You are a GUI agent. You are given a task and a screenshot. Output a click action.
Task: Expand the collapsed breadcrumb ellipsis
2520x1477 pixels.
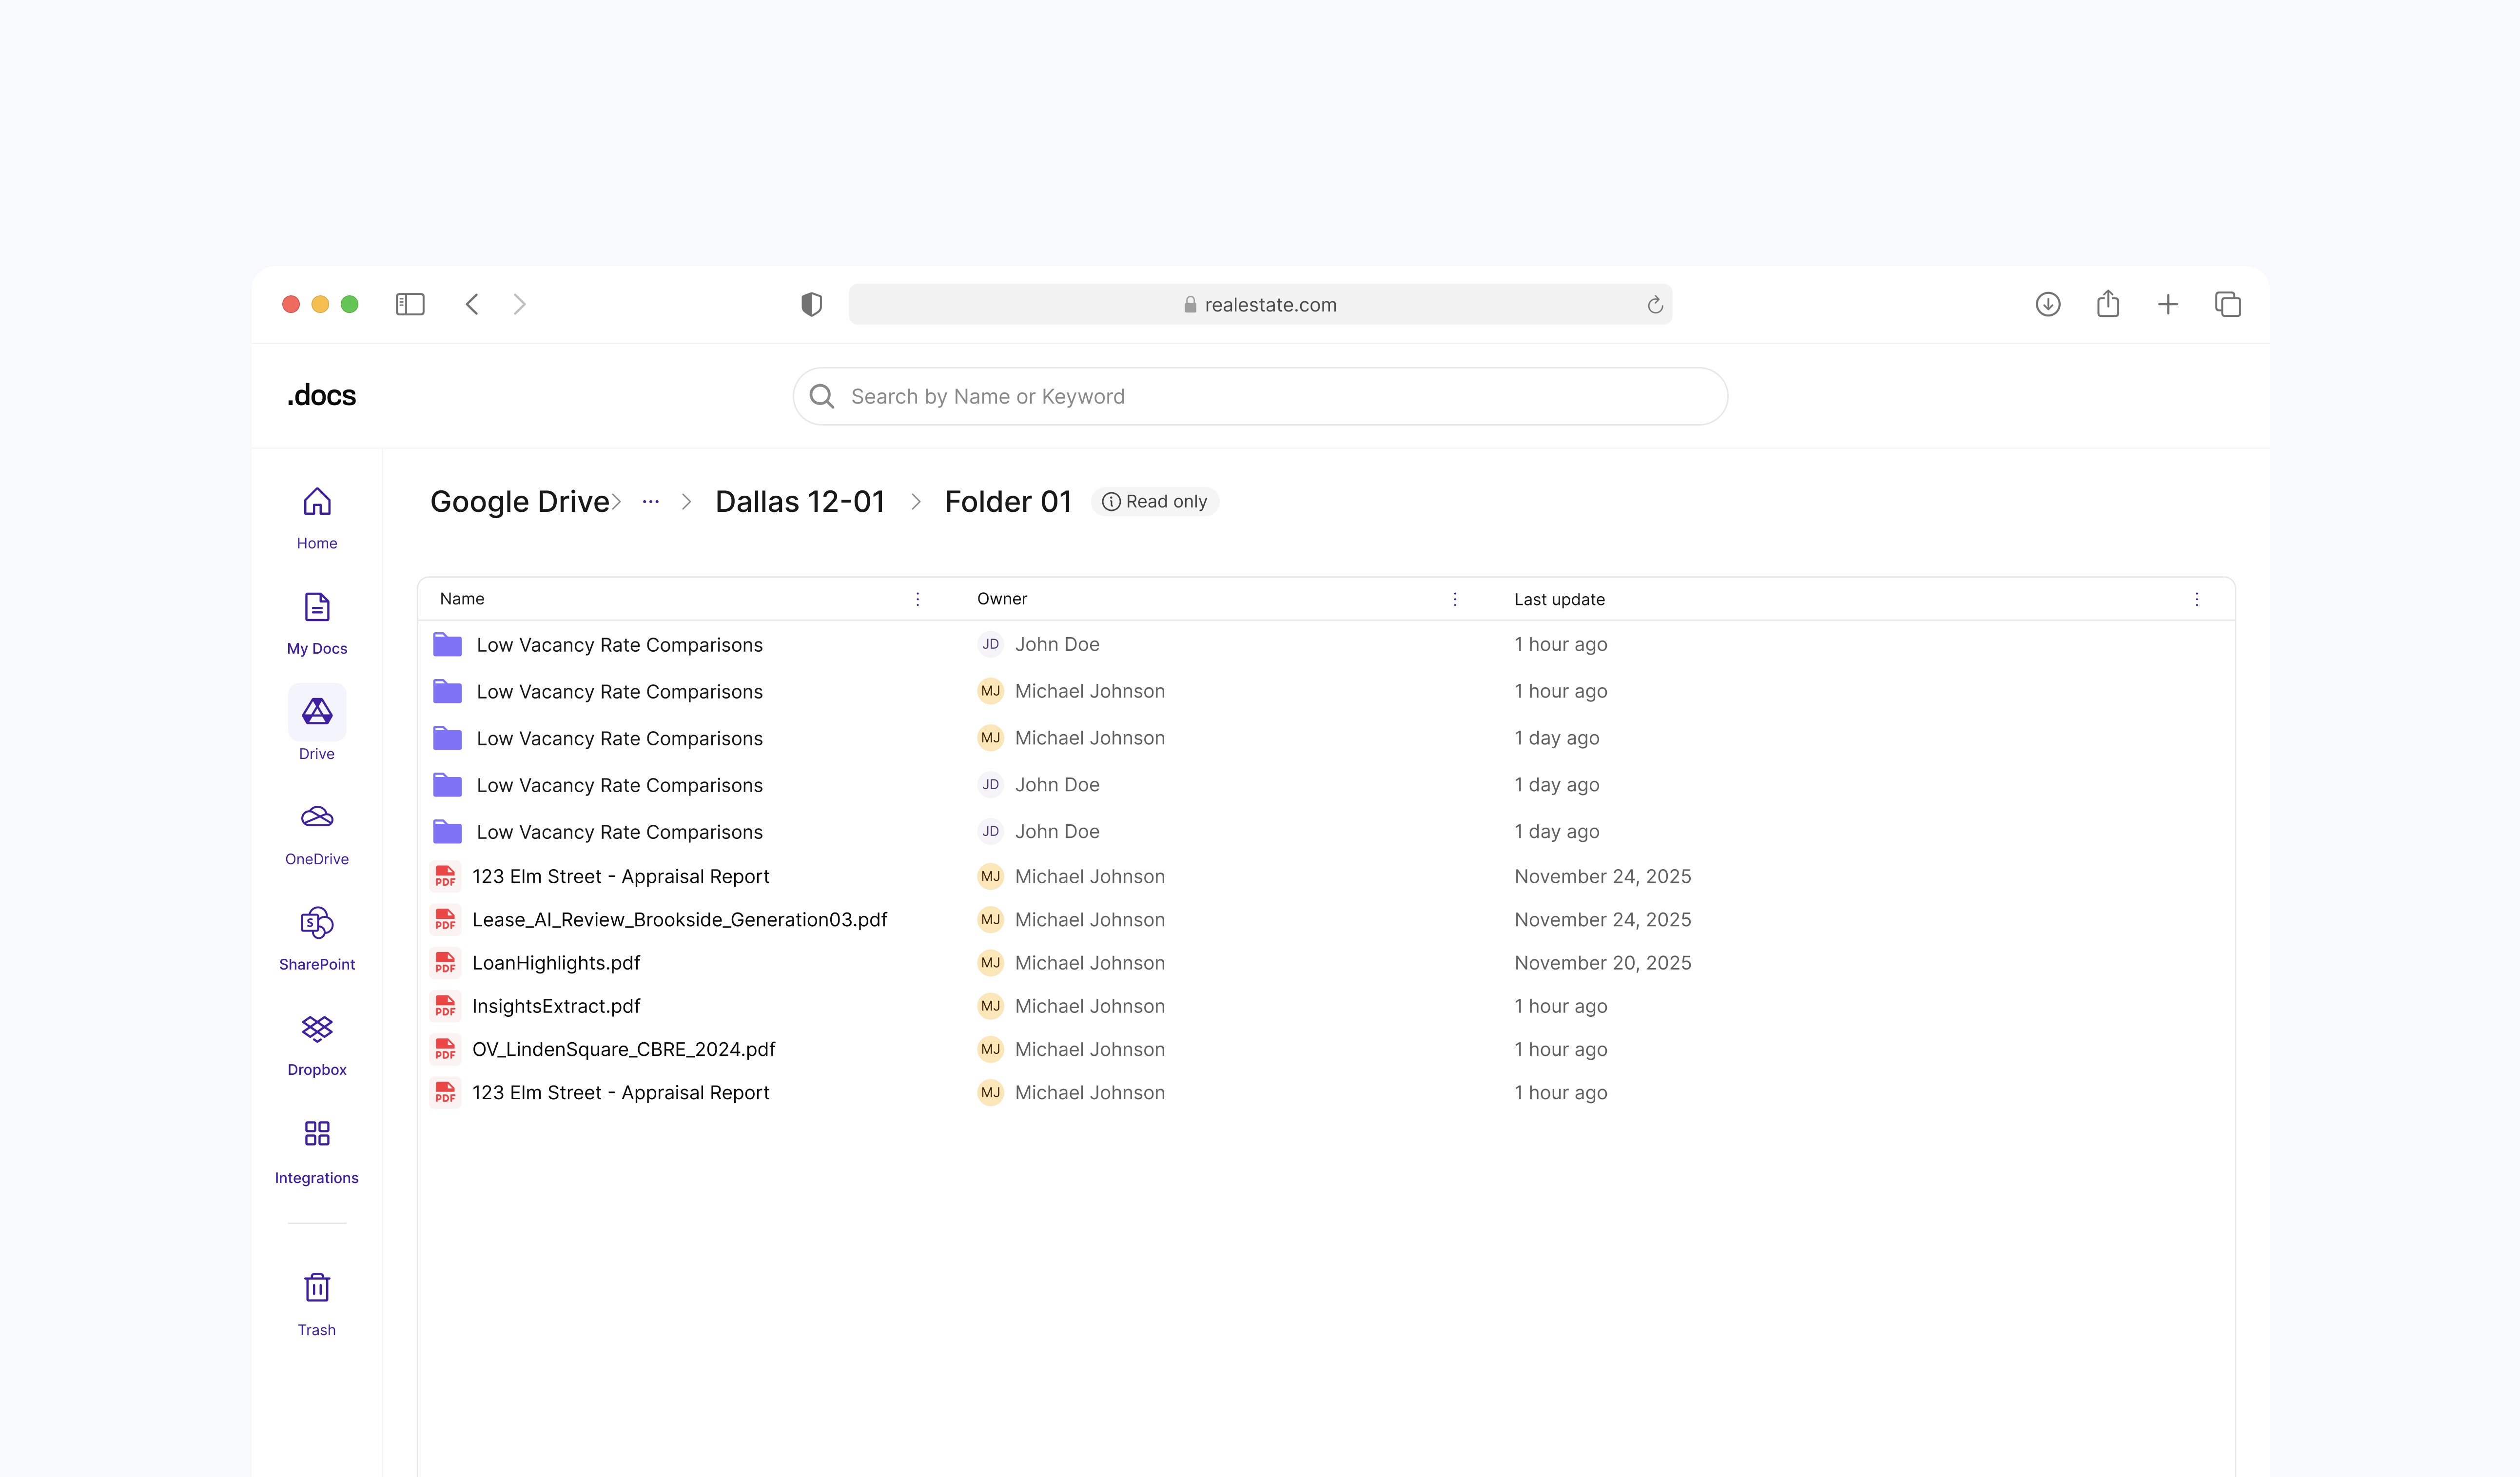651,502
